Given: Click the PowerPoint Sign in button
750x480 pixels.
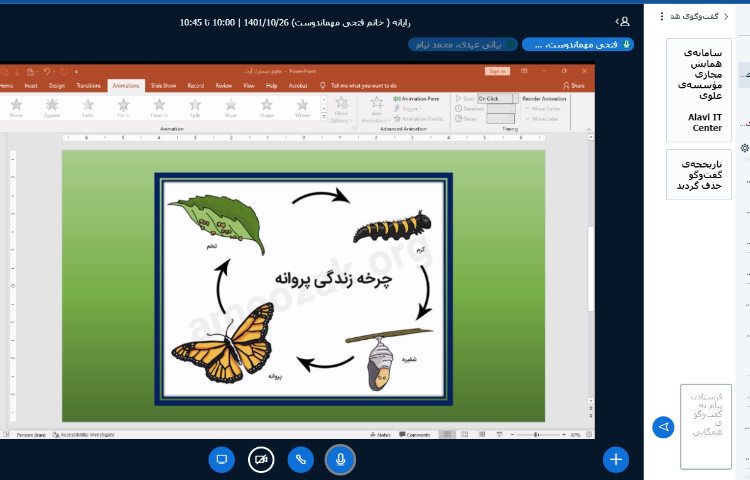Looking at the screenshot, I should tap(497, 71).
